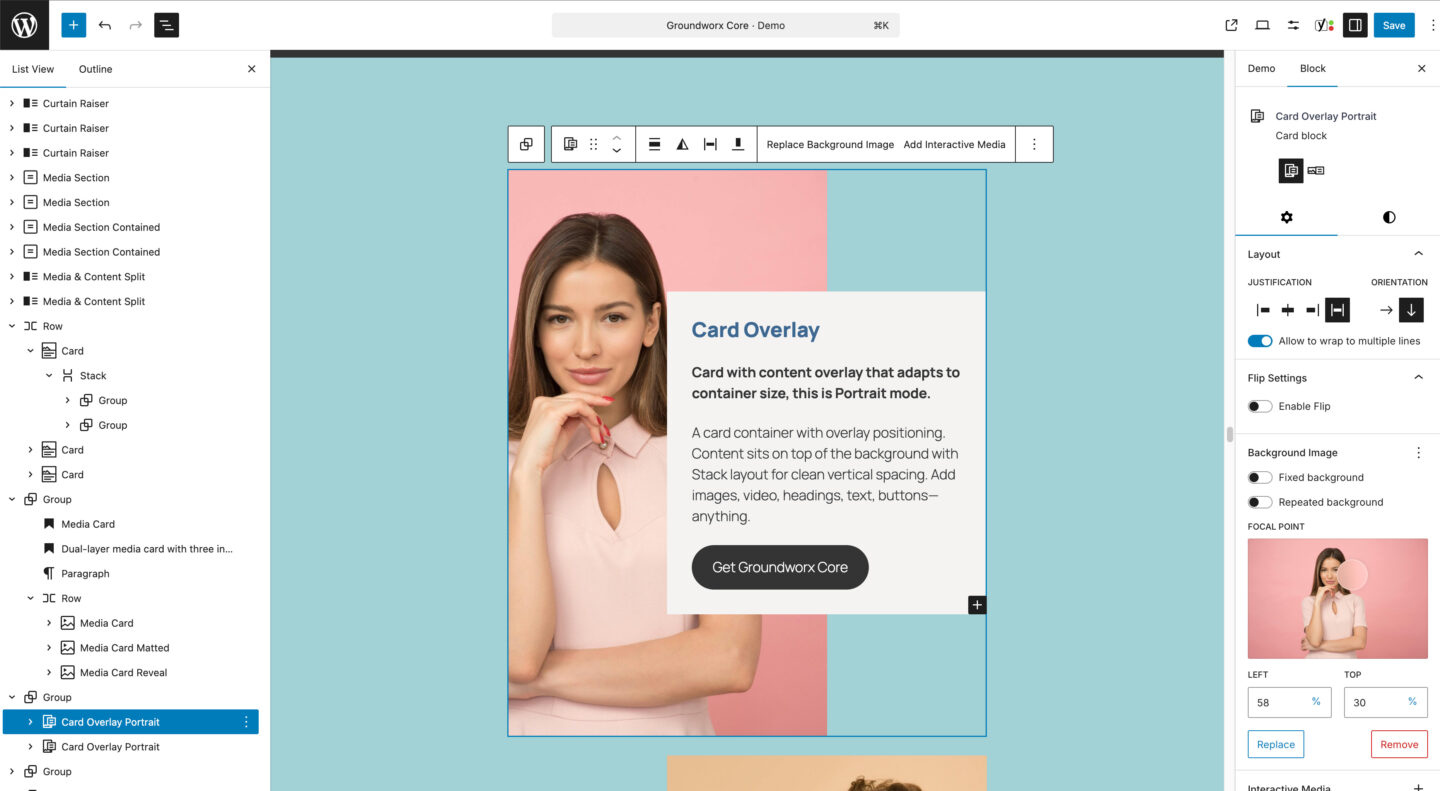Switch to the Outline tab

[x=96, y=69]
